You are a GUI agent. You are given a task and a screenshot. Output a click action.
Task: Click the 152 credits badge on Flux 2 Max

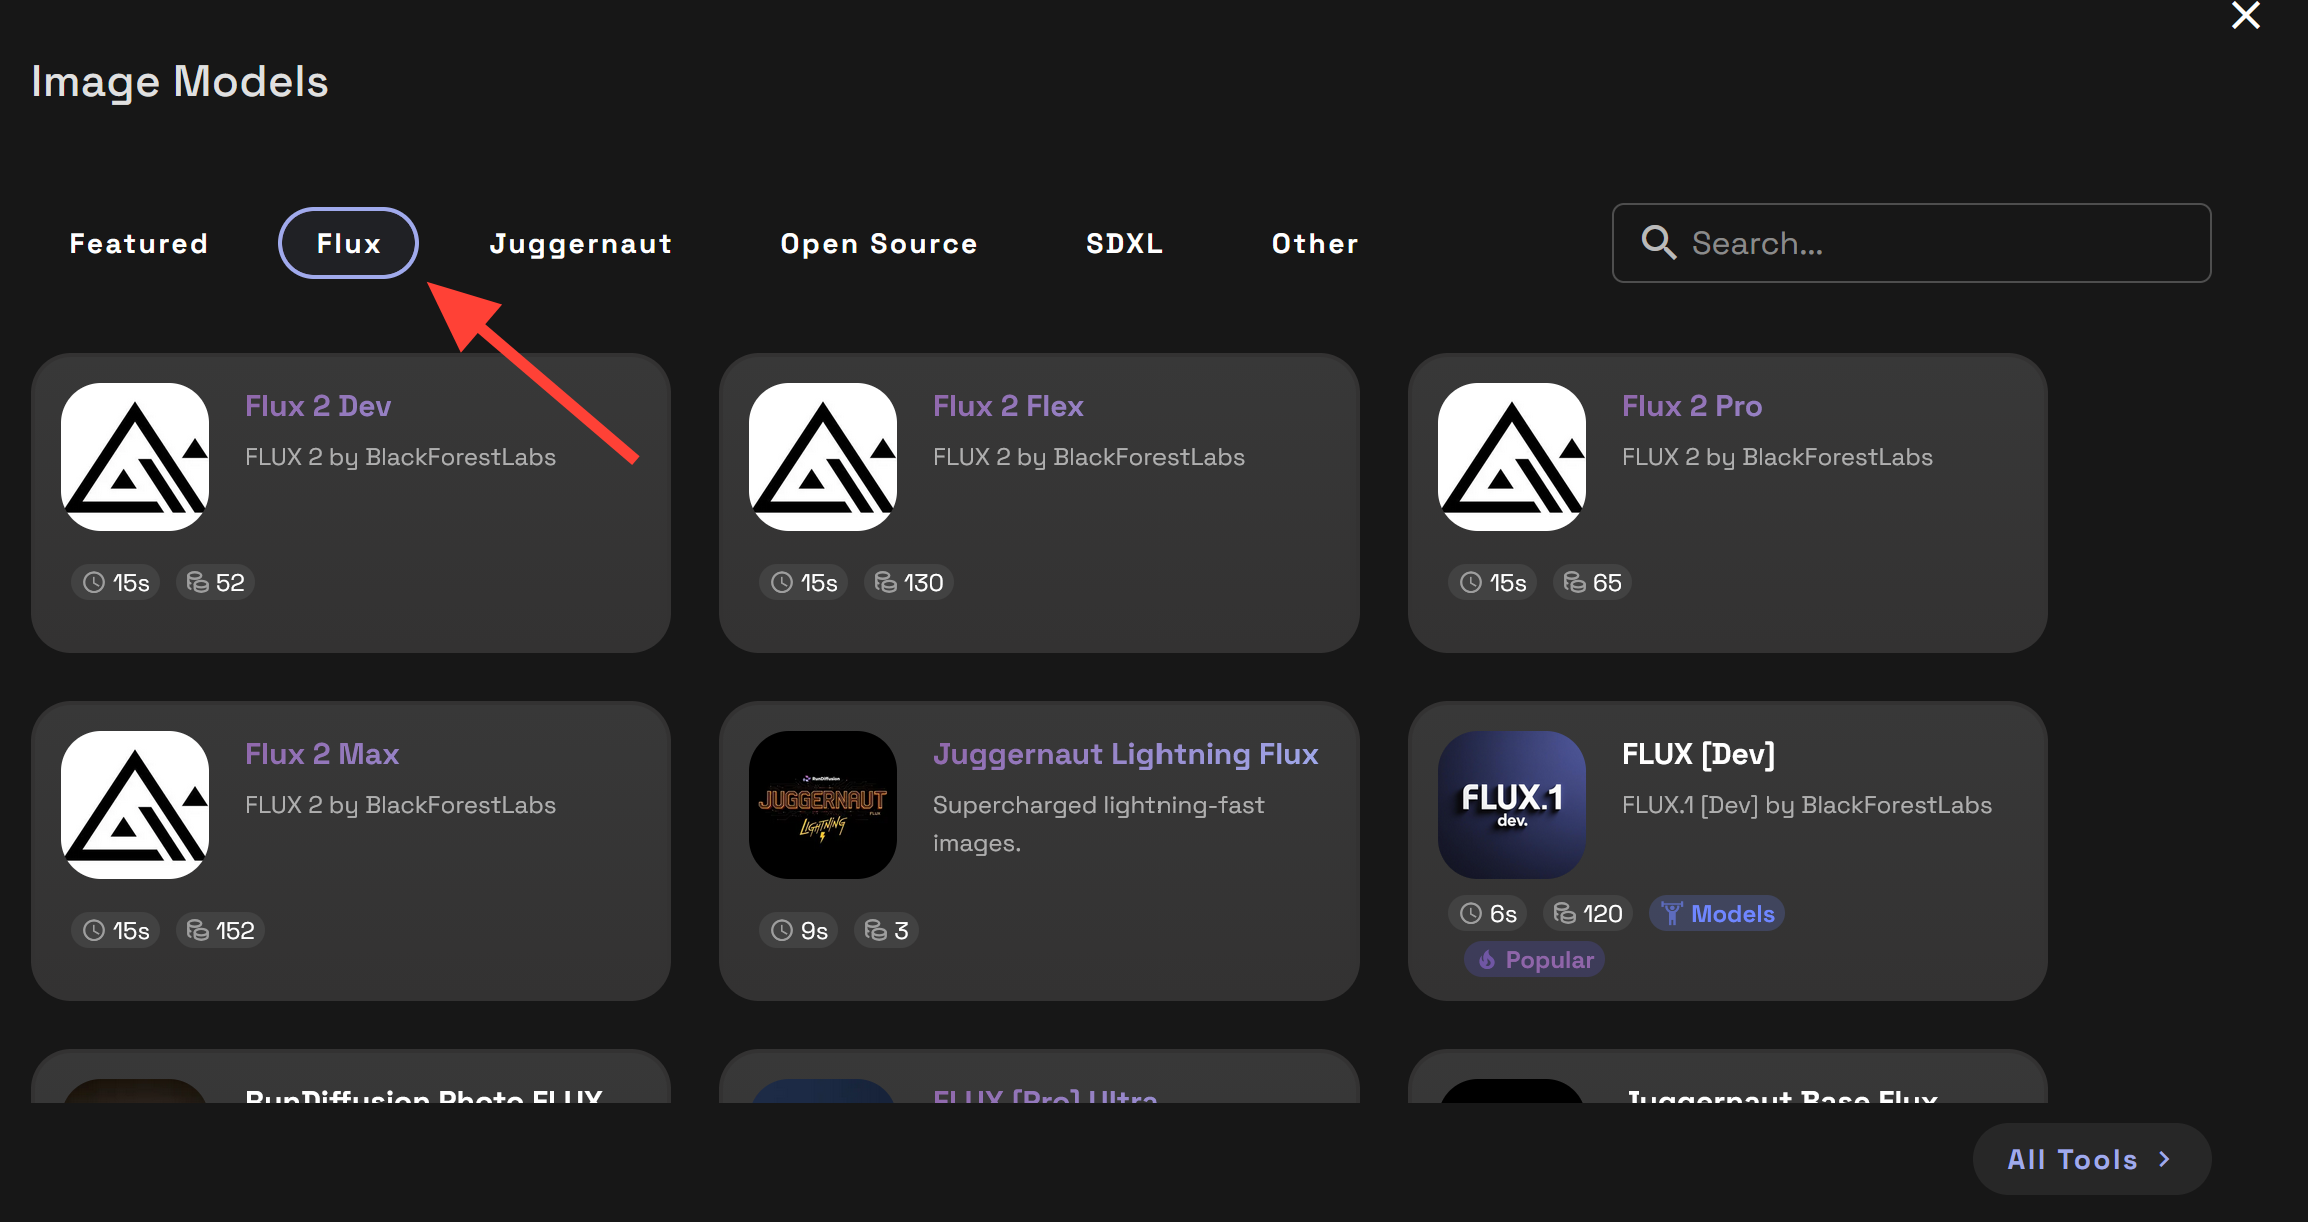tap(220, 930)
